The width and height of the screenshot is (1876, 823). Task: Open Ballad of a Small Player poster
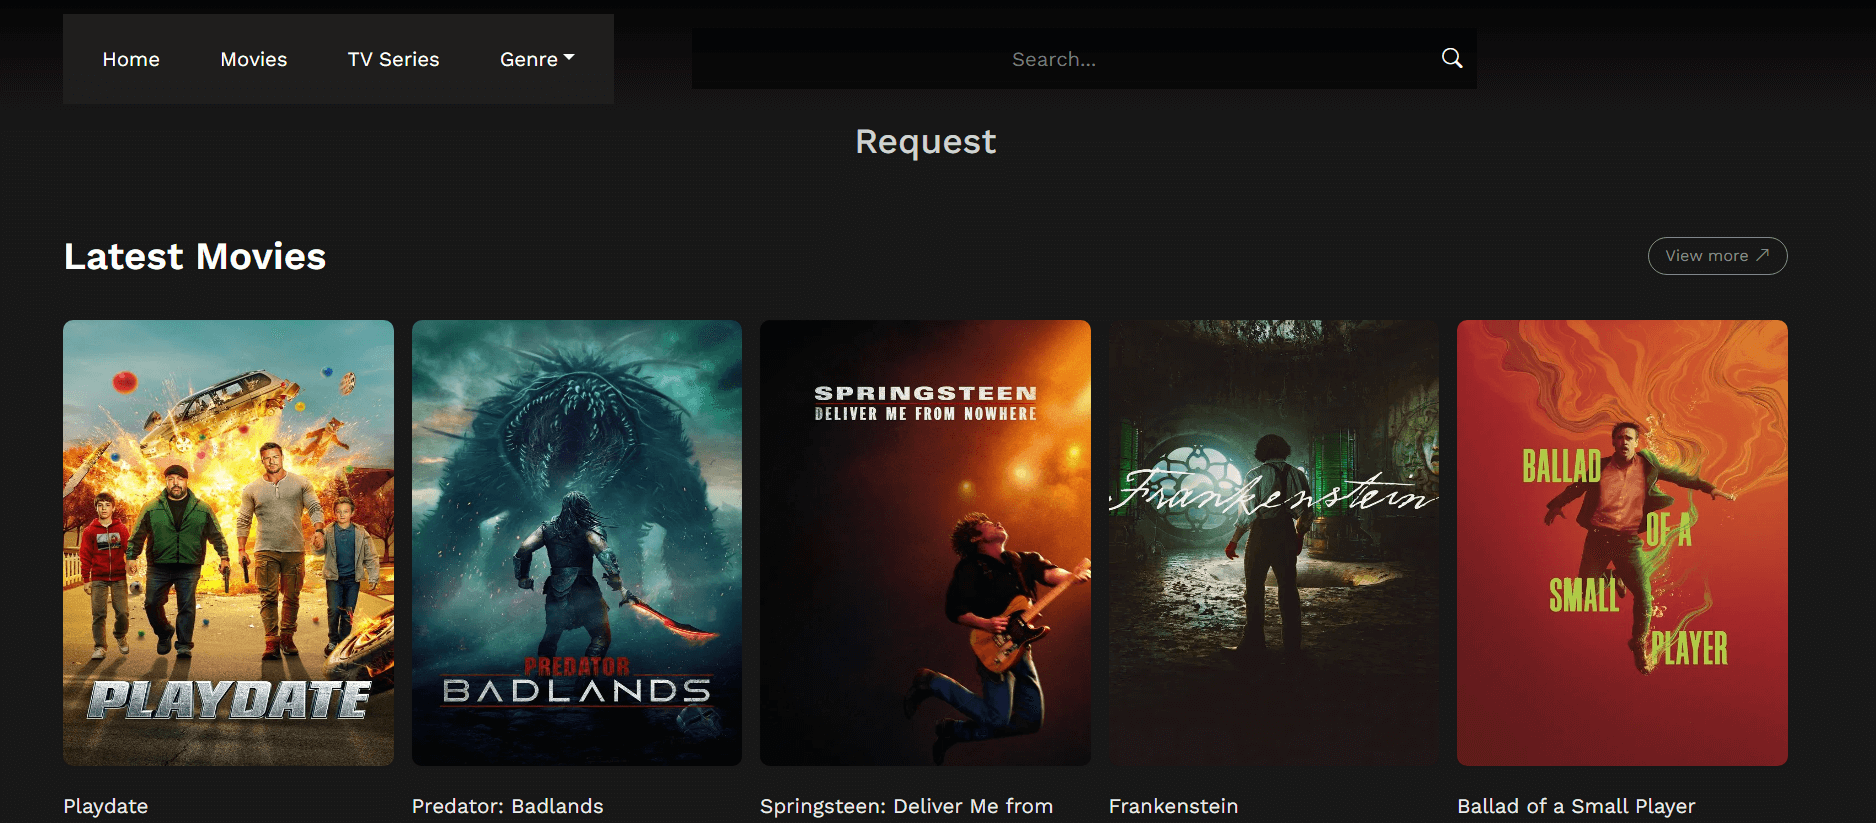1622,542
